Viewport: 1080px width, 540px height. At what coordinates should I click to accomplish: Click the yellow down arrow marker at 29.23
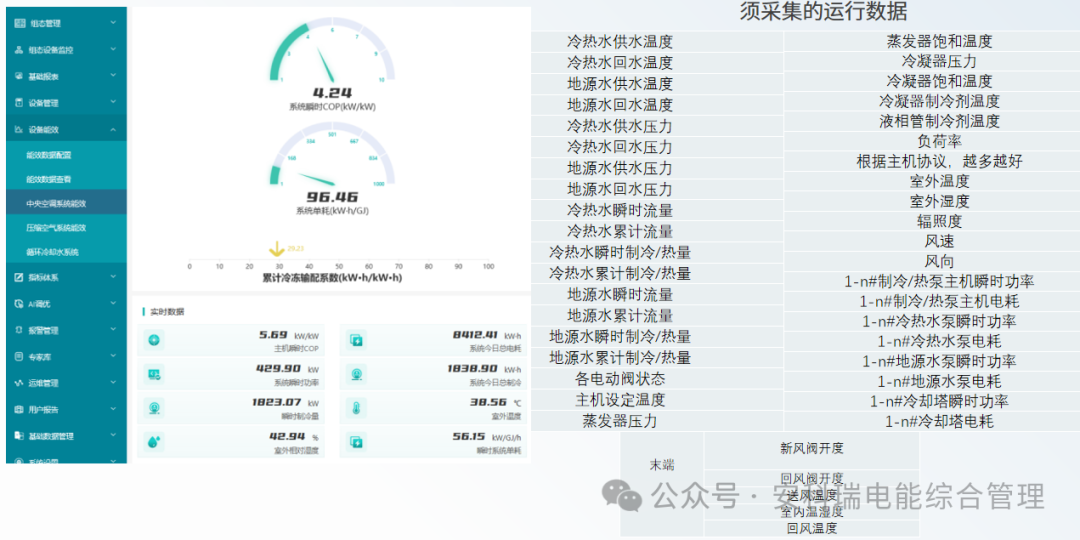(277, 249)
